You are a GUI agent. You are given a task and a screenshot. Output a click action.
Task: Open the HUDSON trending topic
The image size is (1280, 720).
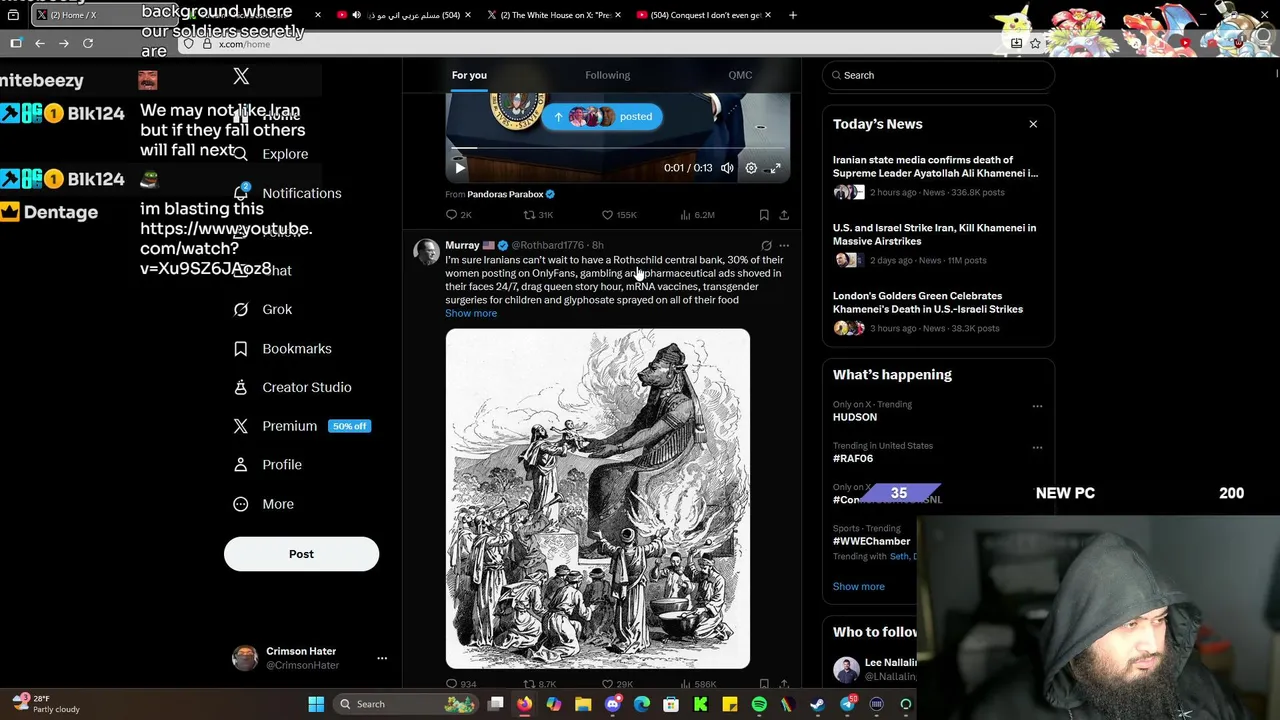[855, 417]
